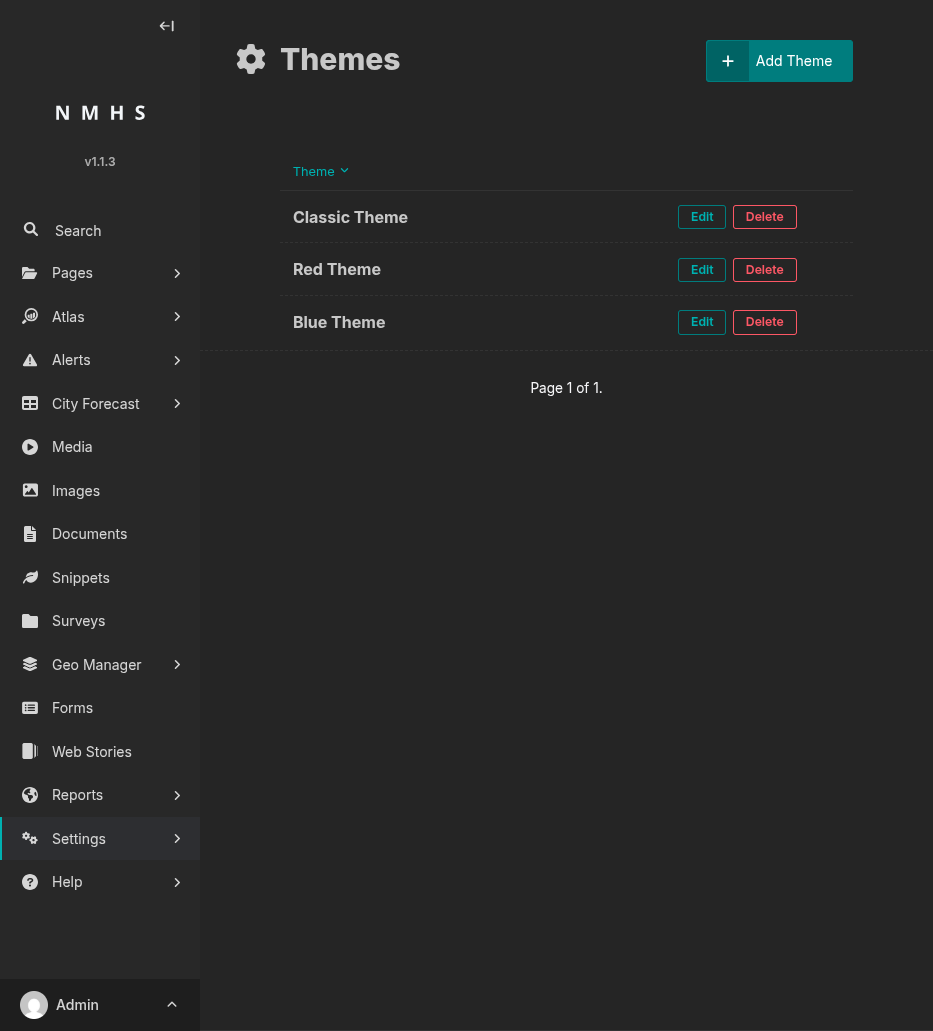
Task: Expand the Pages submenu chevron
Action: (177, 273)
